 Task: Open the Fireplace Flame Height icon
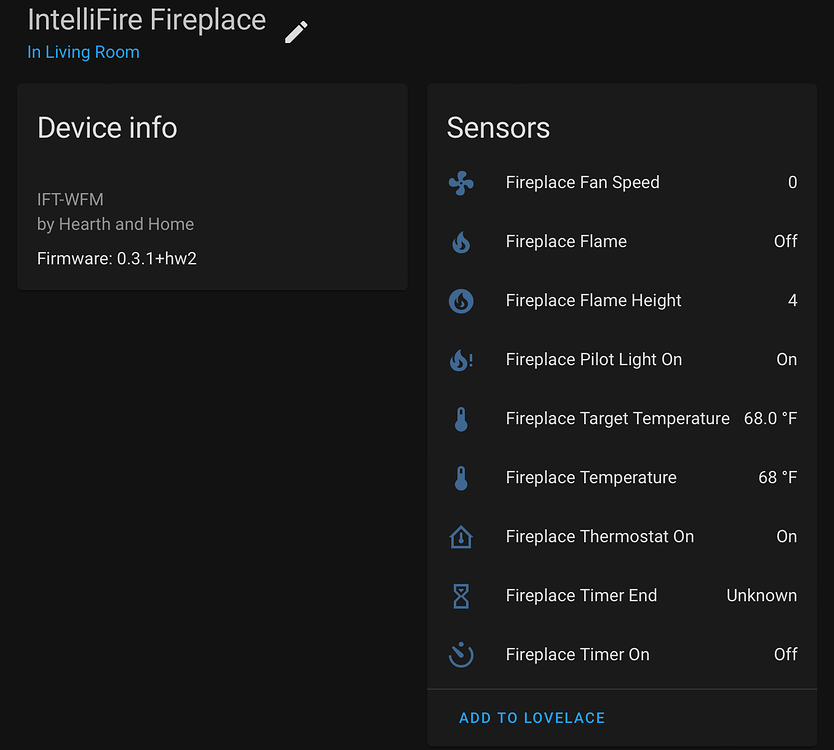[x=461, y=301]
